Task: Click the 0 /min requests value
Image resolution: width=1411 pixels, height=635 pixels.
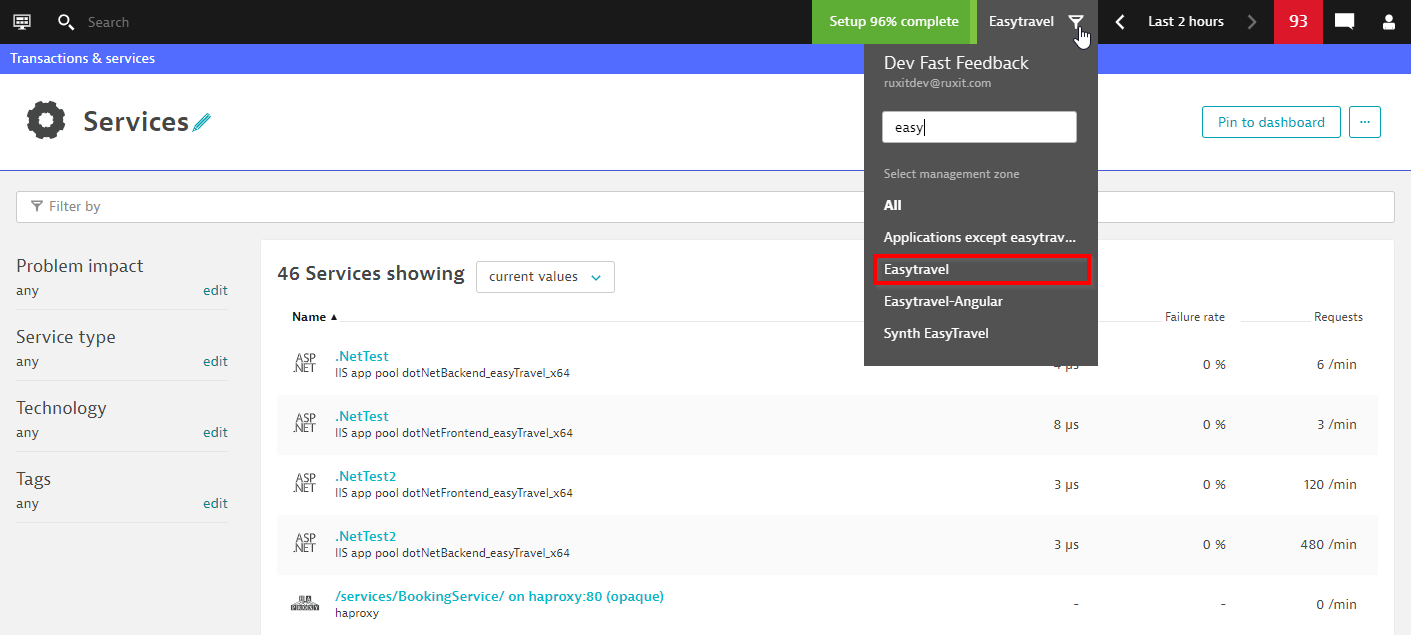Action: [x=1336, y=605]
